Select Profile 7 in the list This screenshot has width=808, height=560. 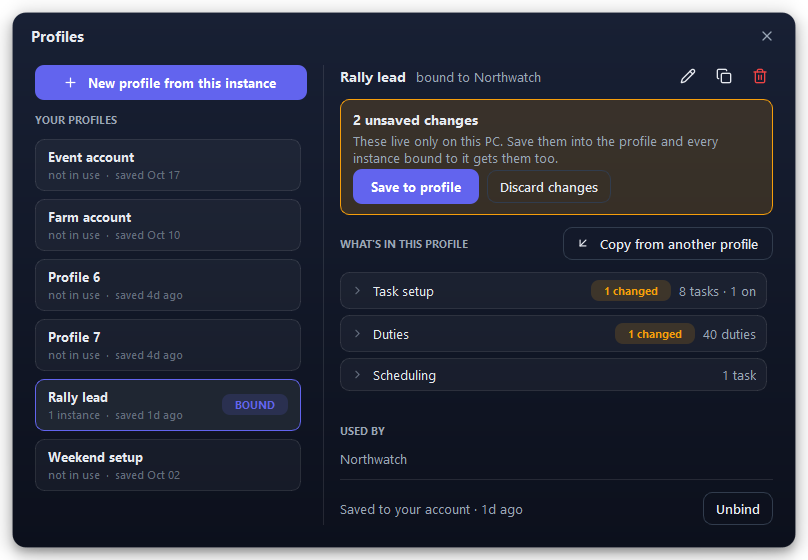point(167,345)
